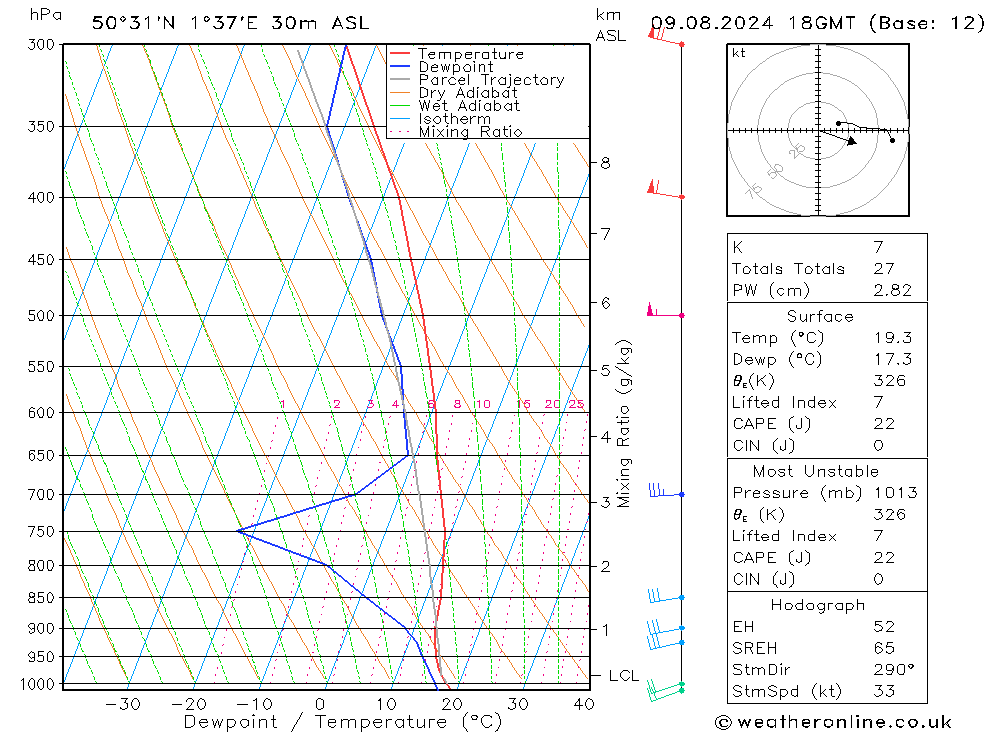Click the '850' pressure level label
The image size is (1000, 733).
(41, 598)
